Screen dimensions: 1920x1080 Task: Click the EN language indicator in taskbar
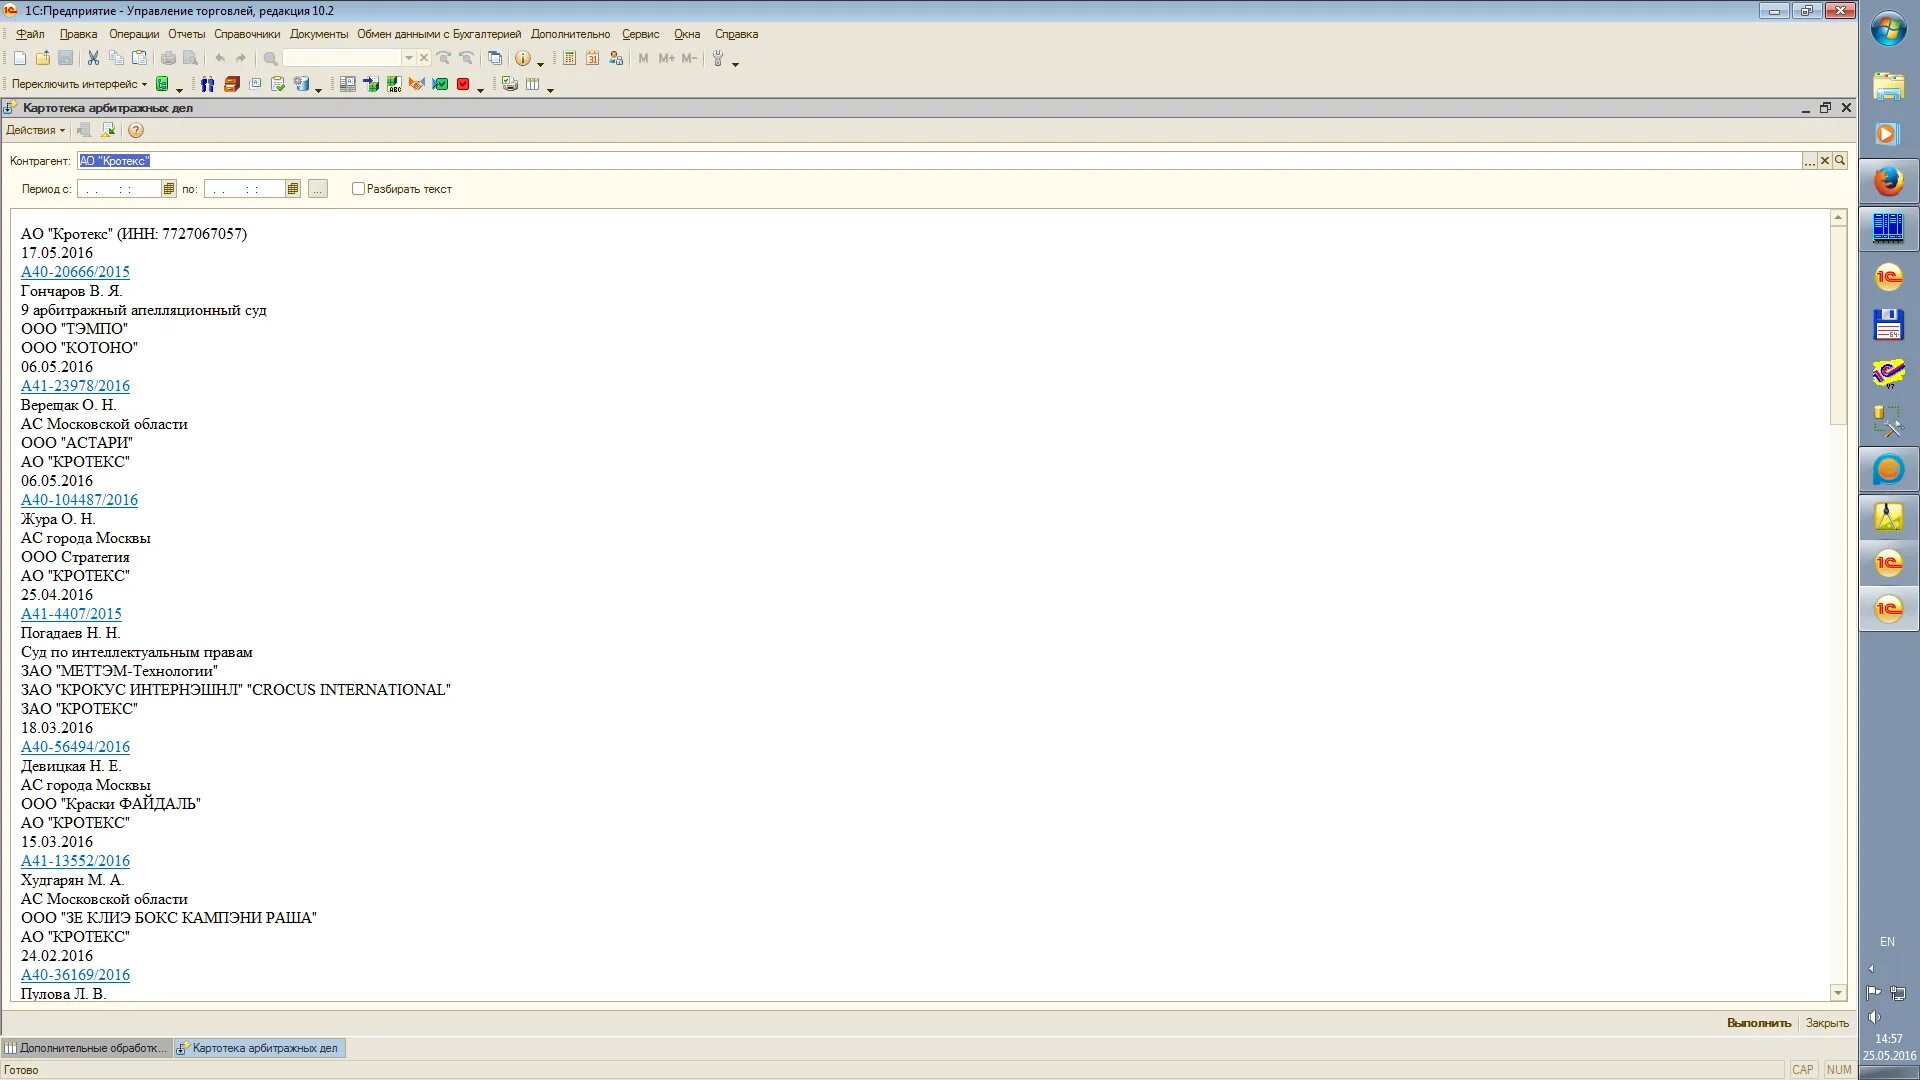1887,942
